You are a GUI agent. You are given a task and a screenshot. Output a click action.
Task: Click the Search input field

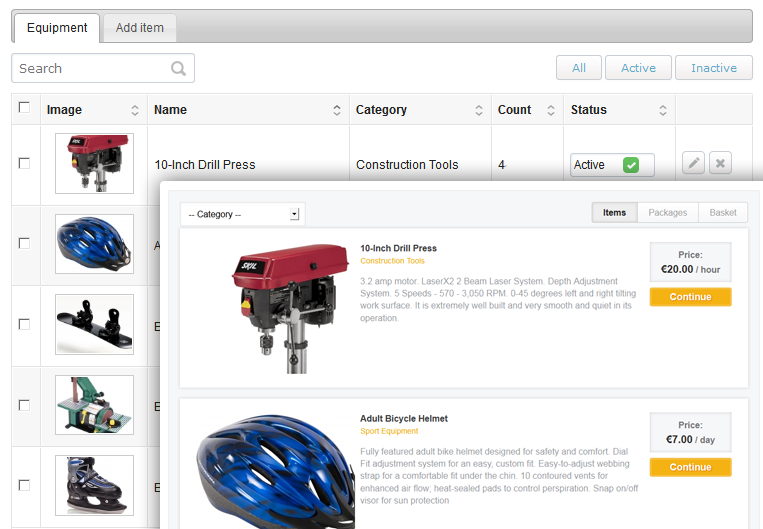pos(103,68)
